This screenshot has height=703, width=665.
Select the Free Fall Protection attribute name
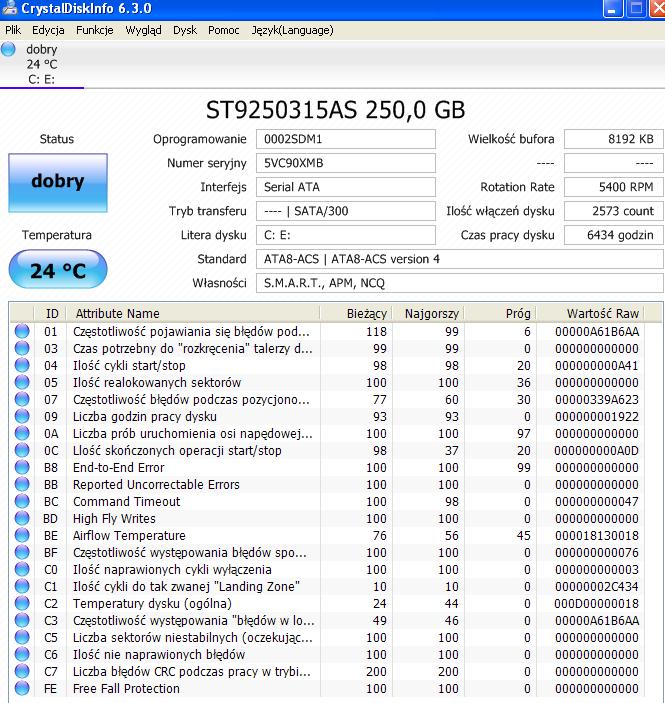(x=126, y=689)
